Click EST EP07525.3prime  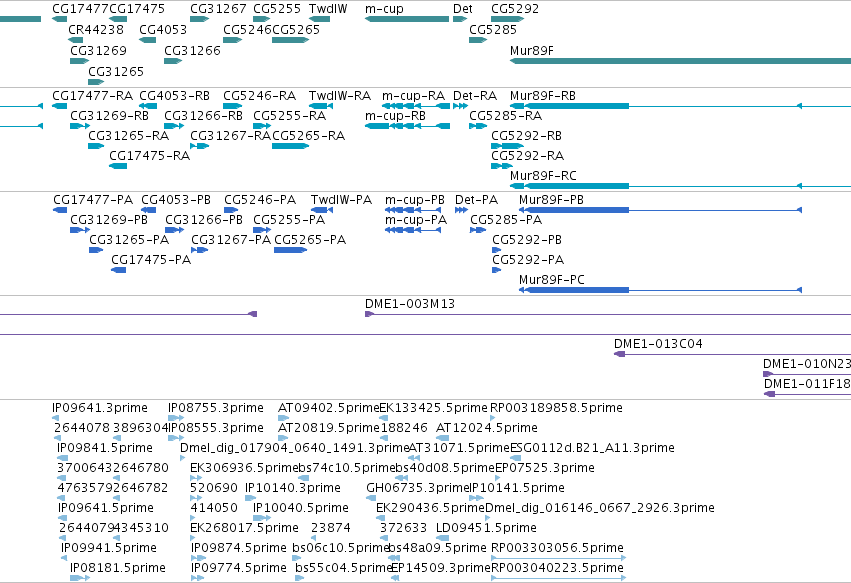click(x=544, y=468)
